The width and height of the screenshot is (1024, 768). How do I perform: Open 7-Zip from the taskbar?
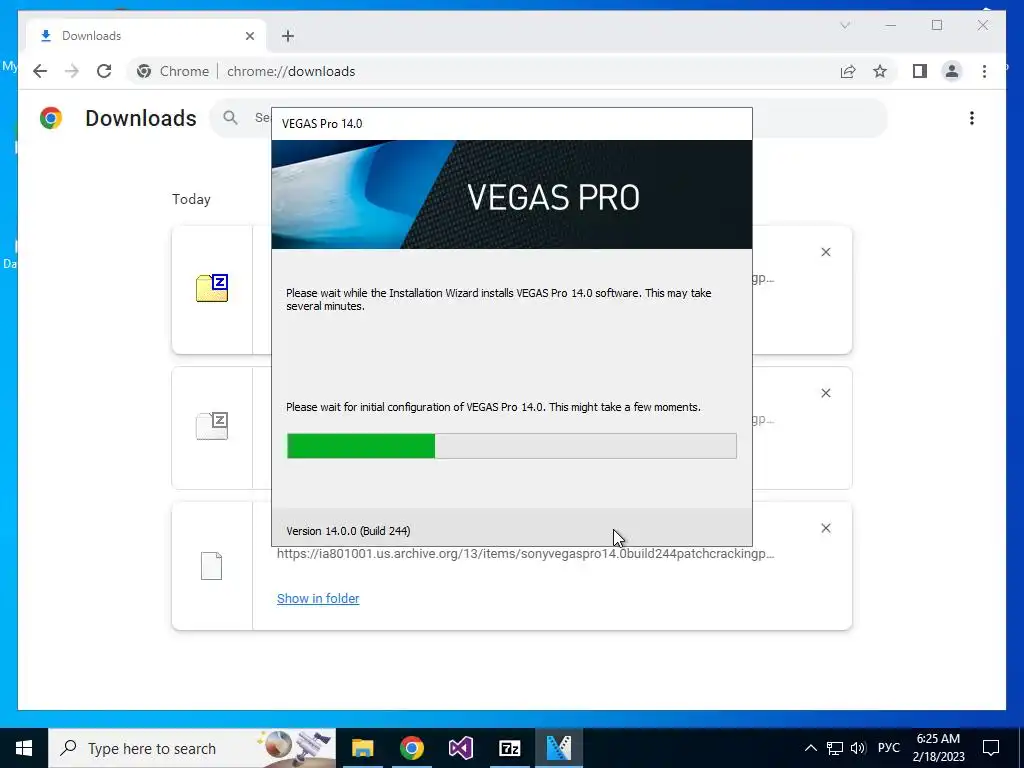point(509,748)
